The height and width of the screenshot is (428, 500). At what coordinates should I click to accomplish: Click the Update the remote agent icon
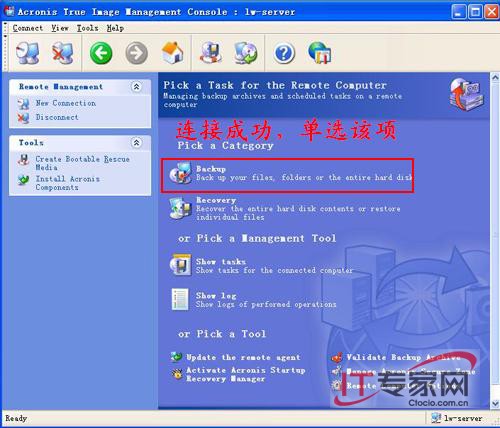point(176,357)
